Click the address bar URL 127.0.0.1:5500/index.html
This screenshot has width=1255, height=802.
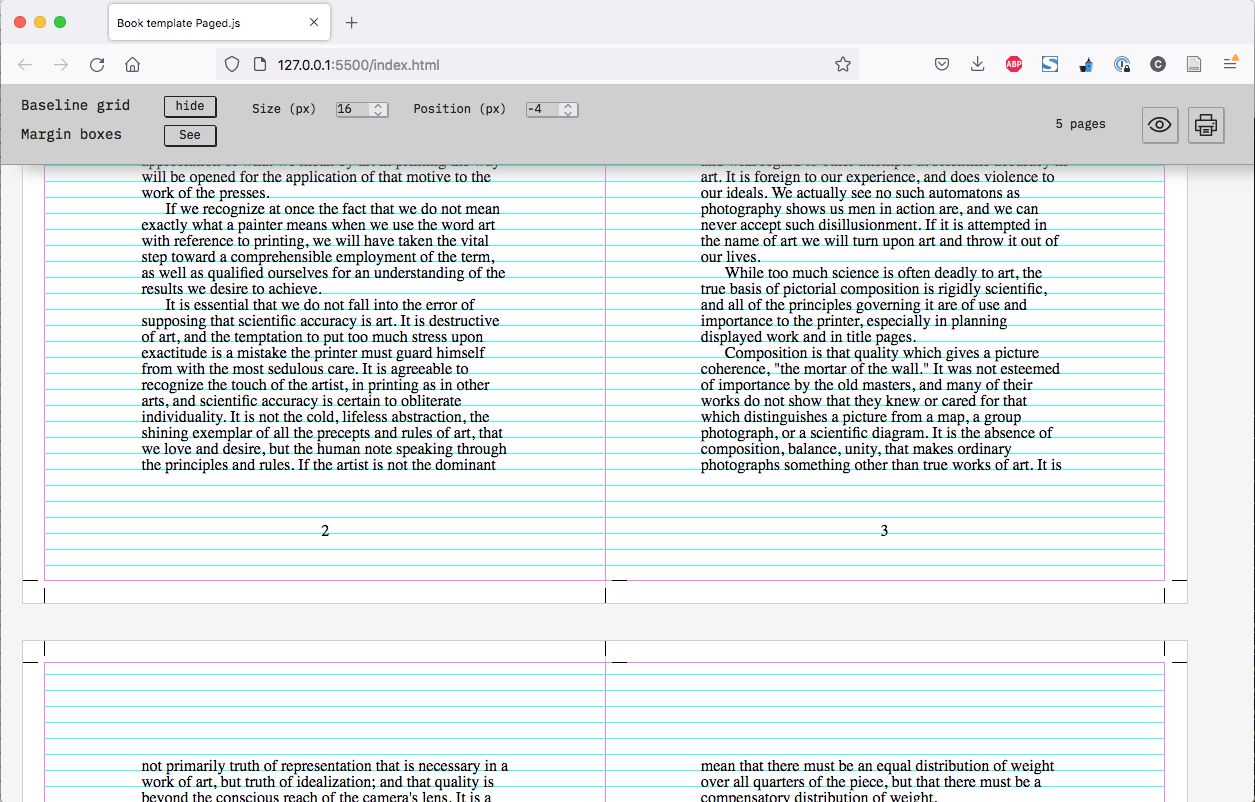point(359,65)
